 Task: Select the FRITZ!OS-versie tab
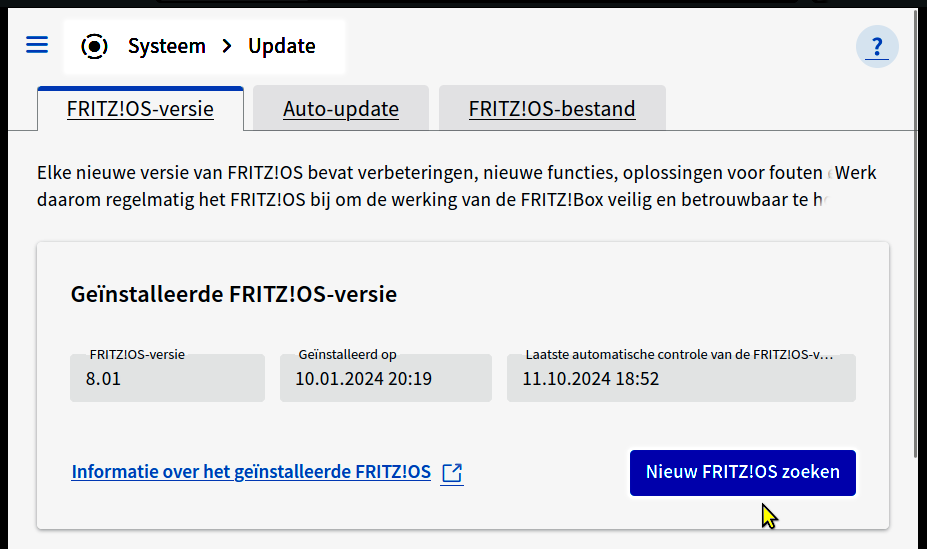click(x=140, y=109)
